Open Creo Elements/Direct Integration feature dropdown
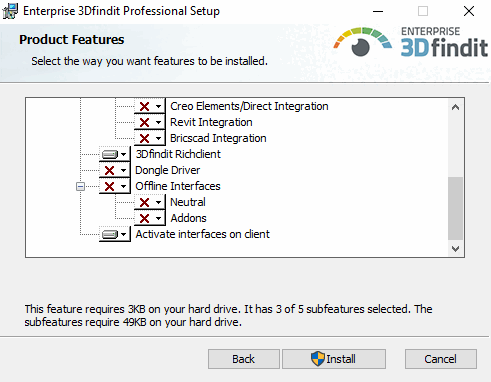This screenshot has height=382, width=491. pos(150,106)
